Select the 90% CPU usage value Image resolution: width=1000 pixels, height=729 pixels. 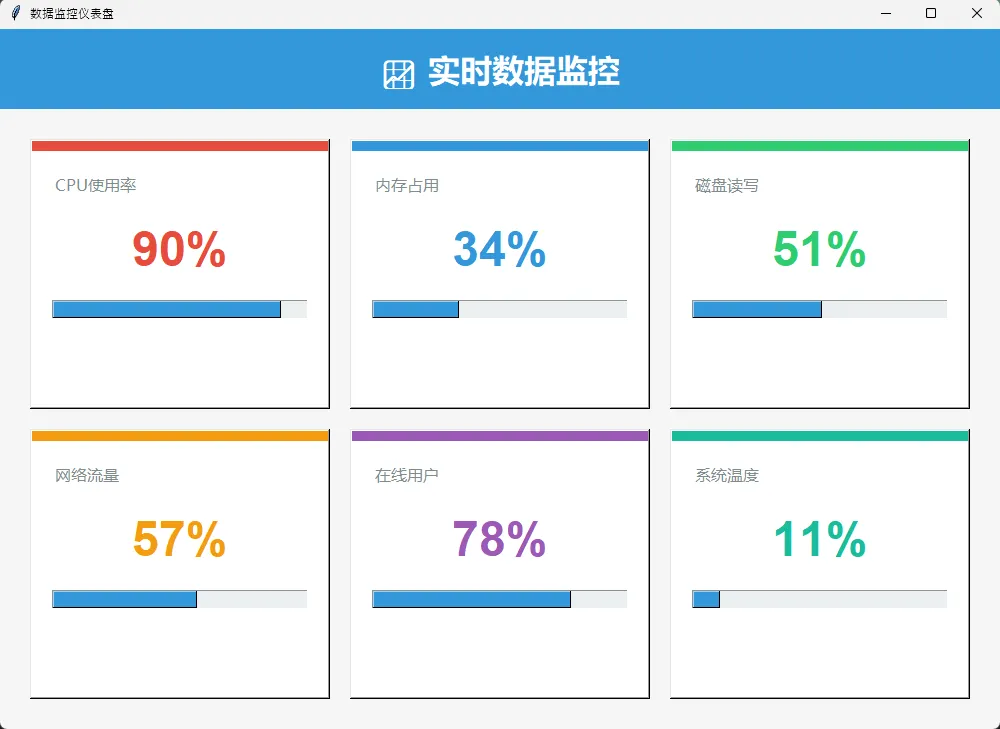(x=179, y=250)
